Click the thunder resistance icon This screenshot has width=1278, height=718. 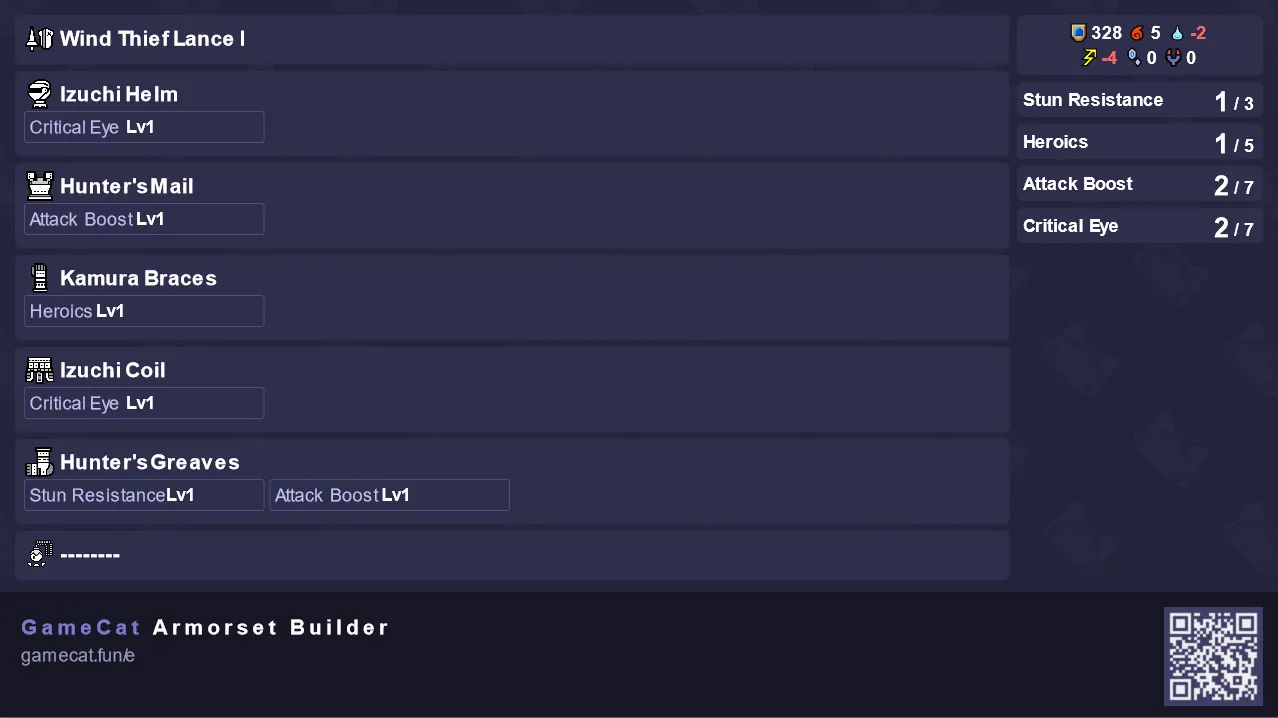[1089, 58]
